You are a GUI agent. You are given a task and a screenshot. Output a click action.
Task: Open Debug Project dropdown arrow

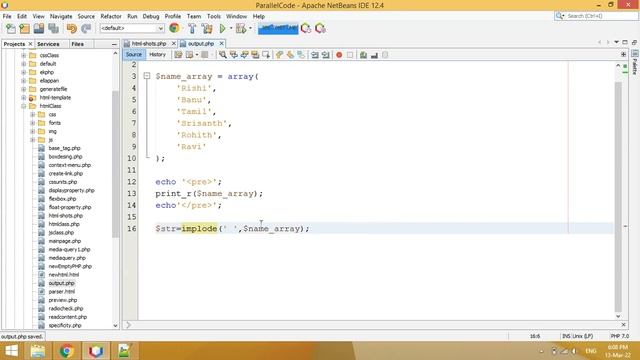[x=250, y=29]
